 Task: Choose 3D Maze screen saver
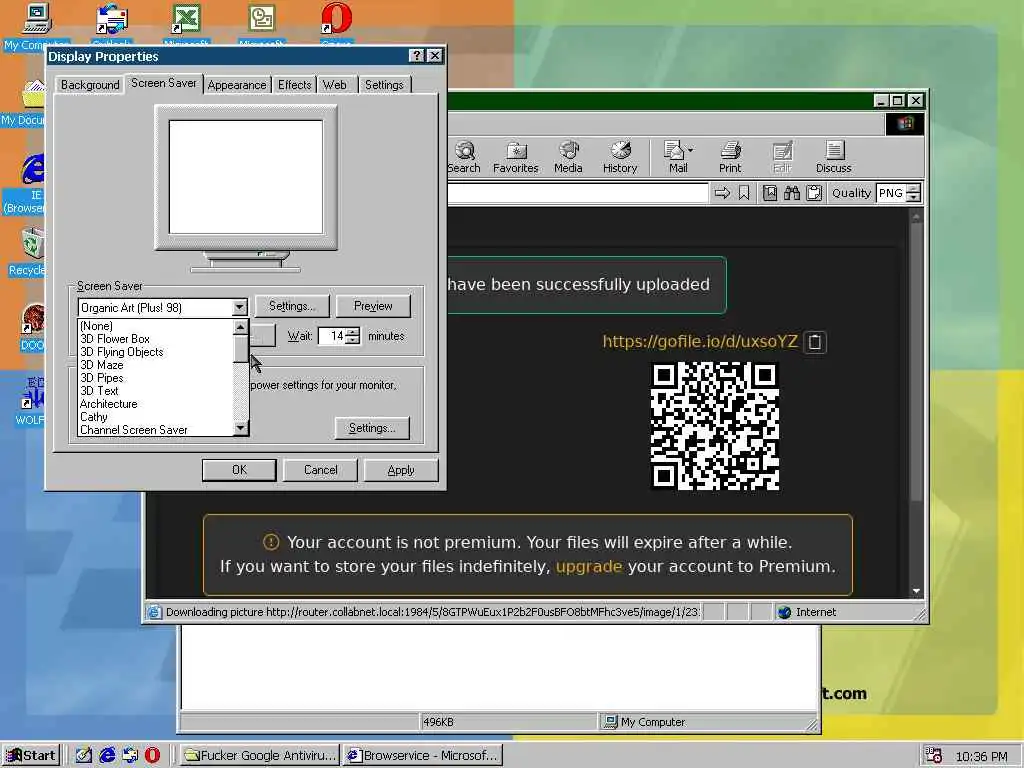(x=155, y=365)
